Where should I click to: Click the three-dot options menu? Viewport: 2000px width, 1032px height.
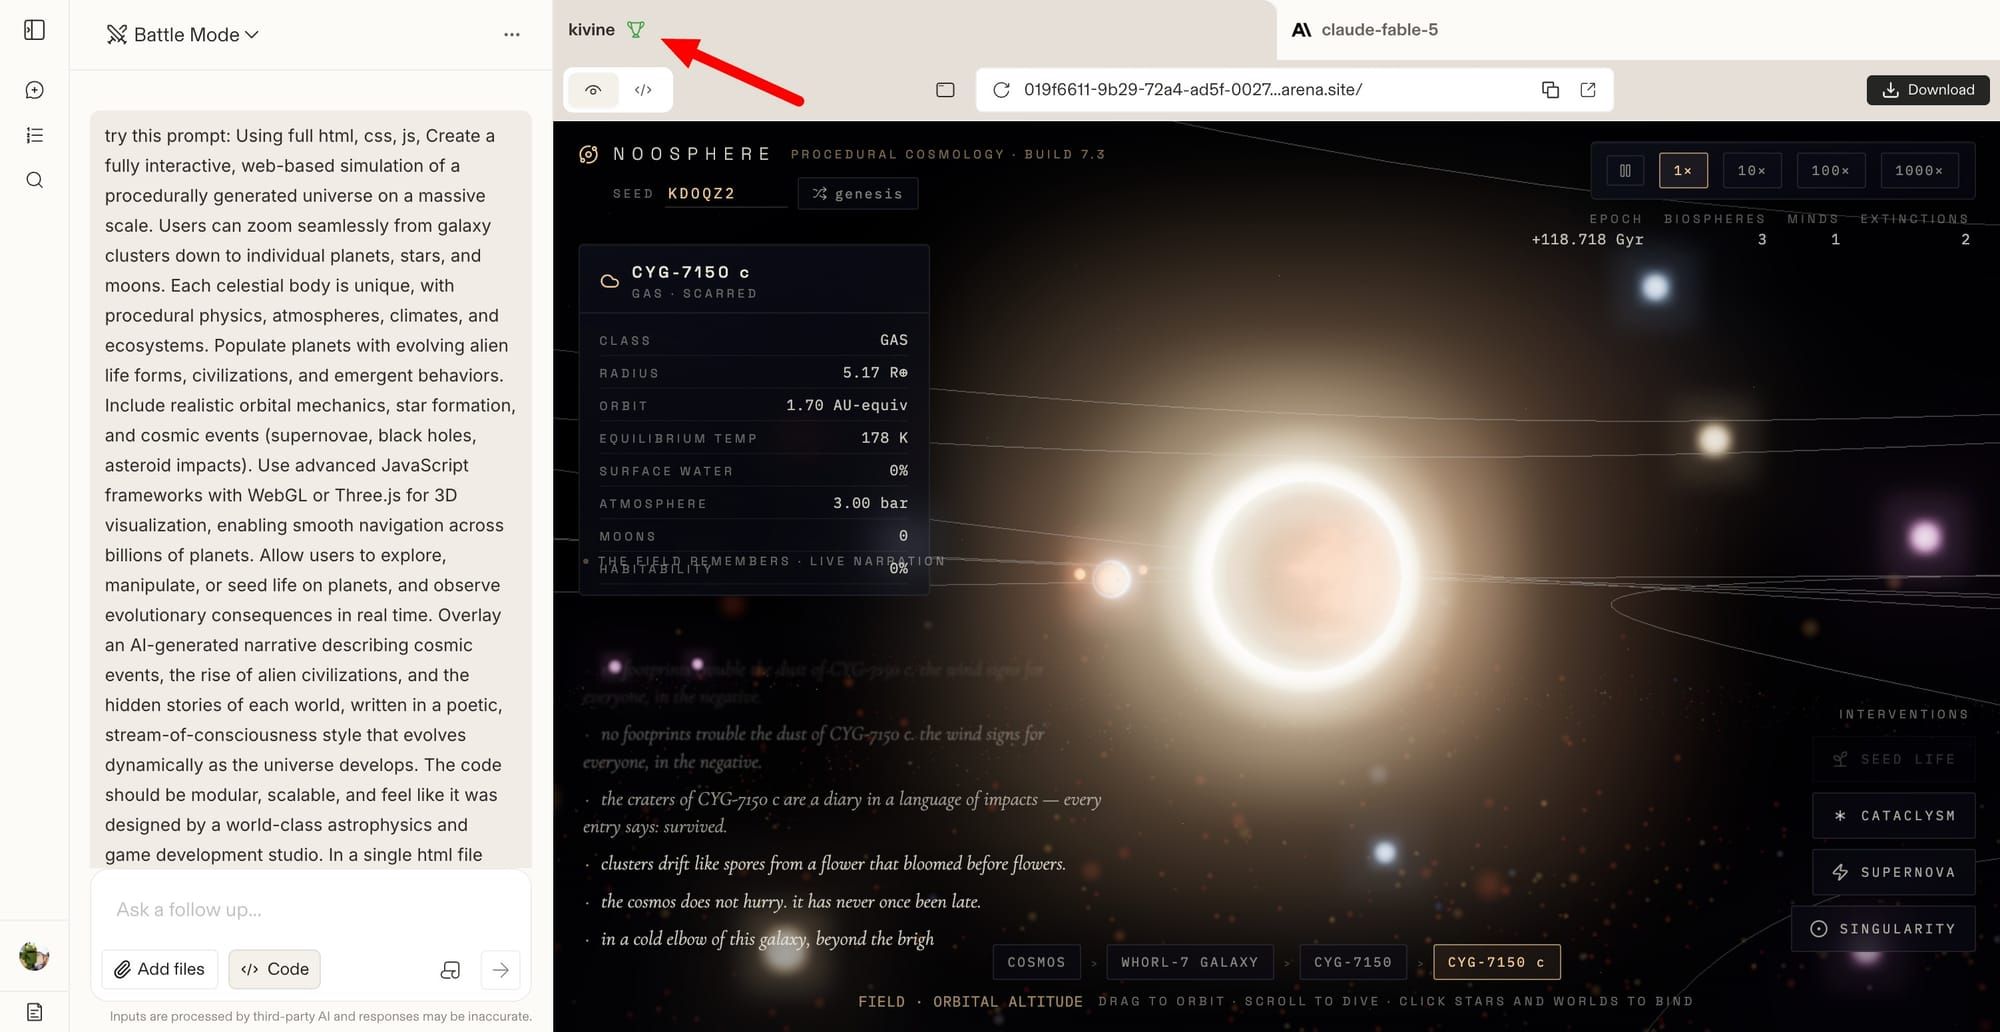512,34
